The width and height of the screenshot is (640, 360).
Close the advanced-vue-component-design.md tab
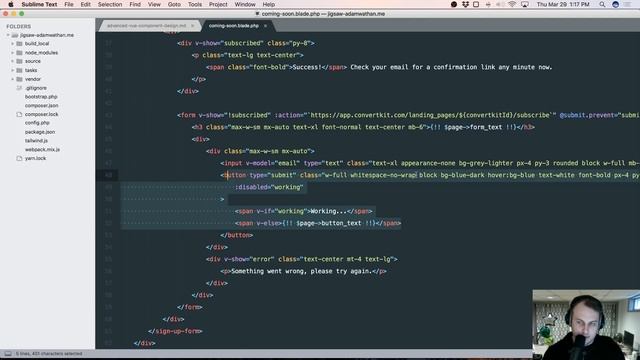193,26
